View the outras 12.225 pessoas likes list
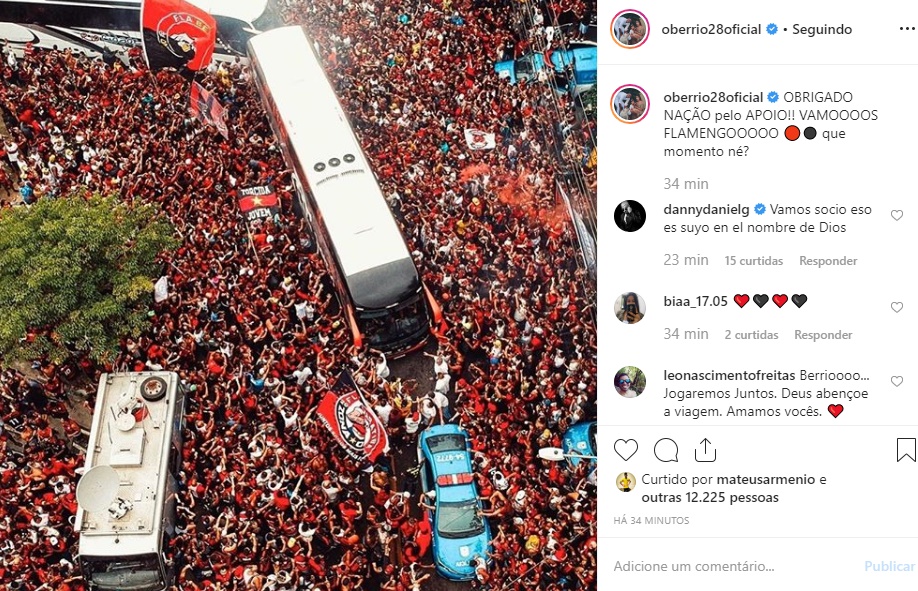 (710, 498)
